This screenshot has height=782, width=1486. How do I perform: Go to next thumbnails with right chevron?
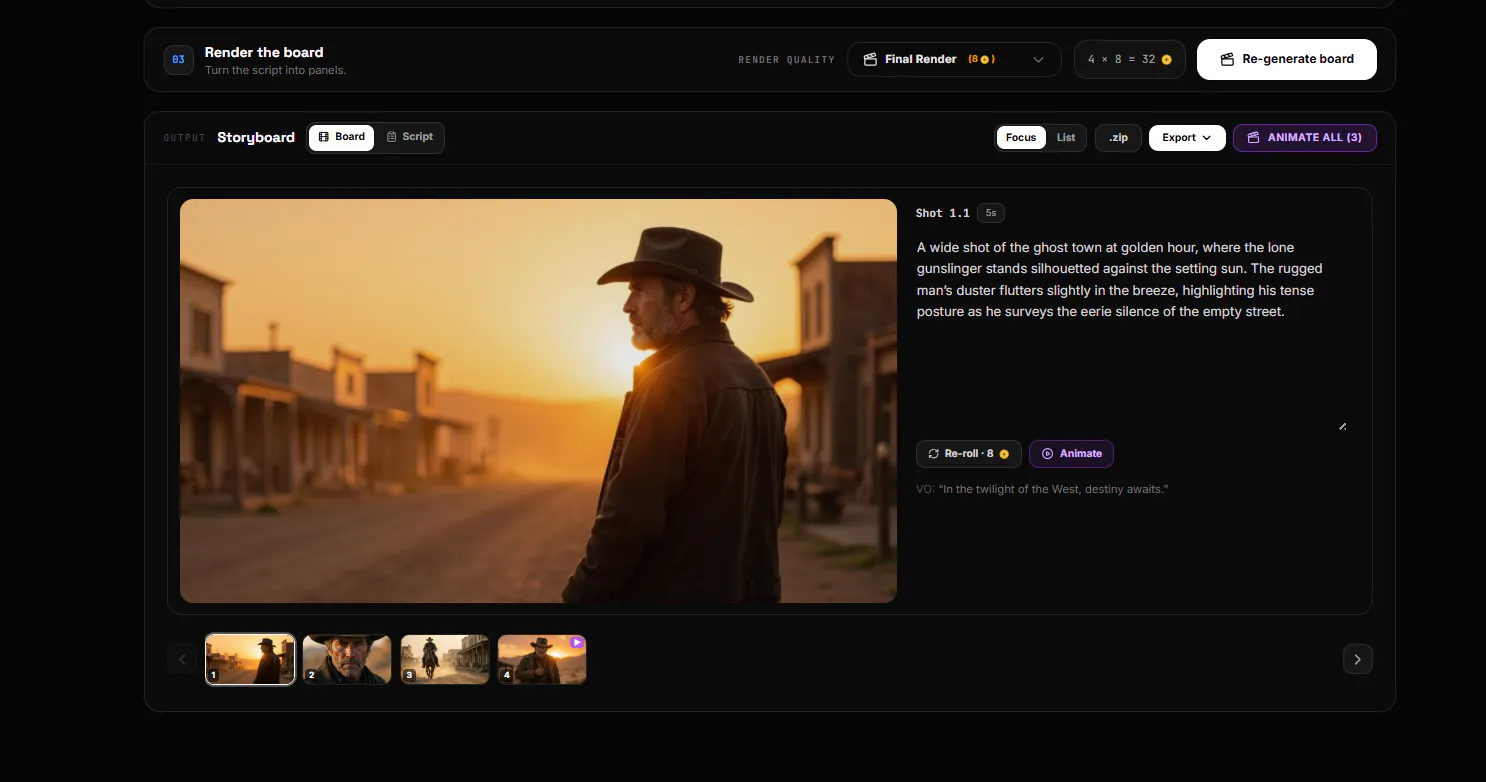[1357, 659]
